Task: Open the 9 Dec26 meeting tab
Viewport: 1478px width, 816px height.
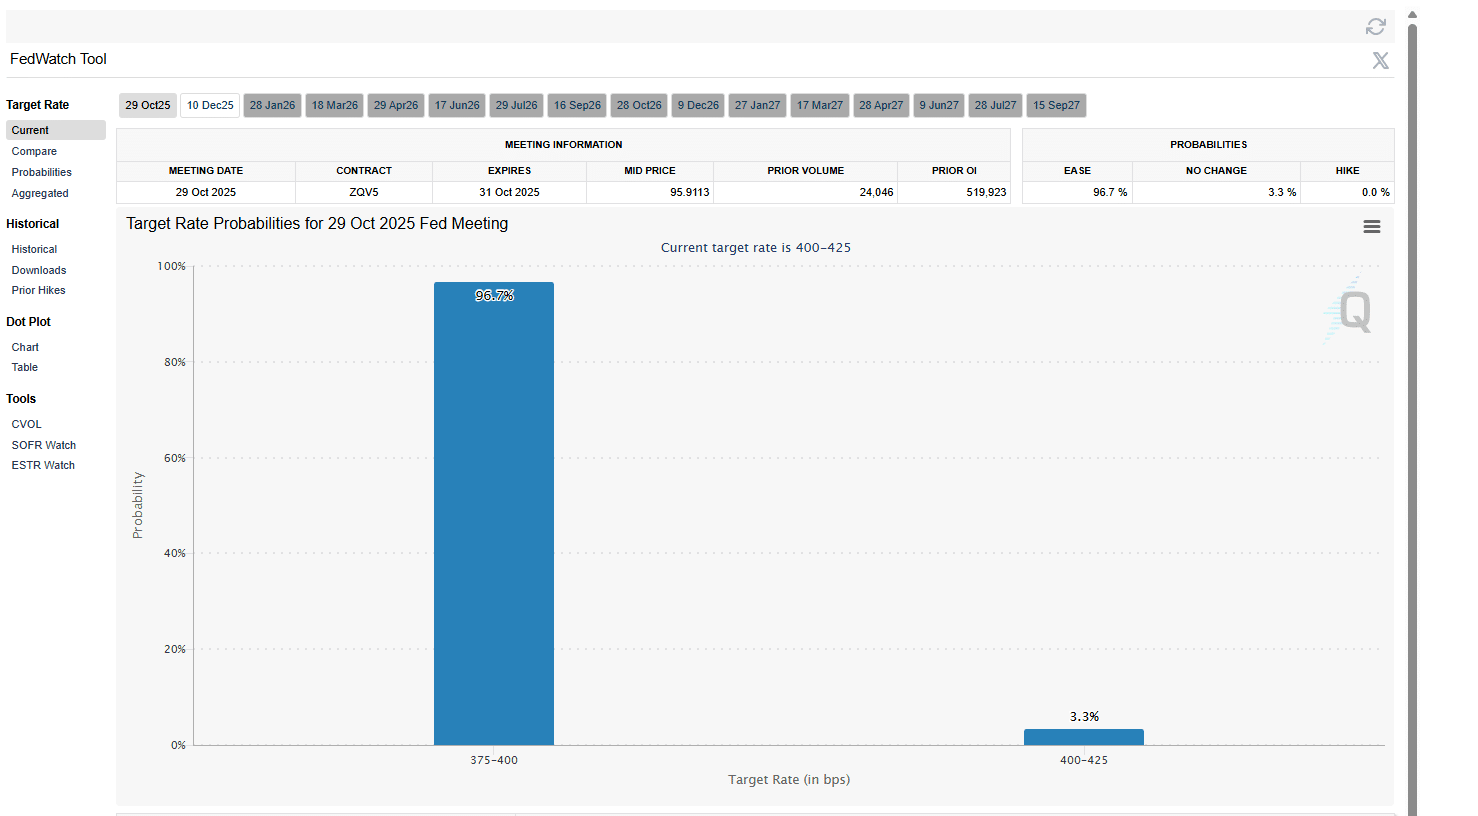Action: click(698, 105)
